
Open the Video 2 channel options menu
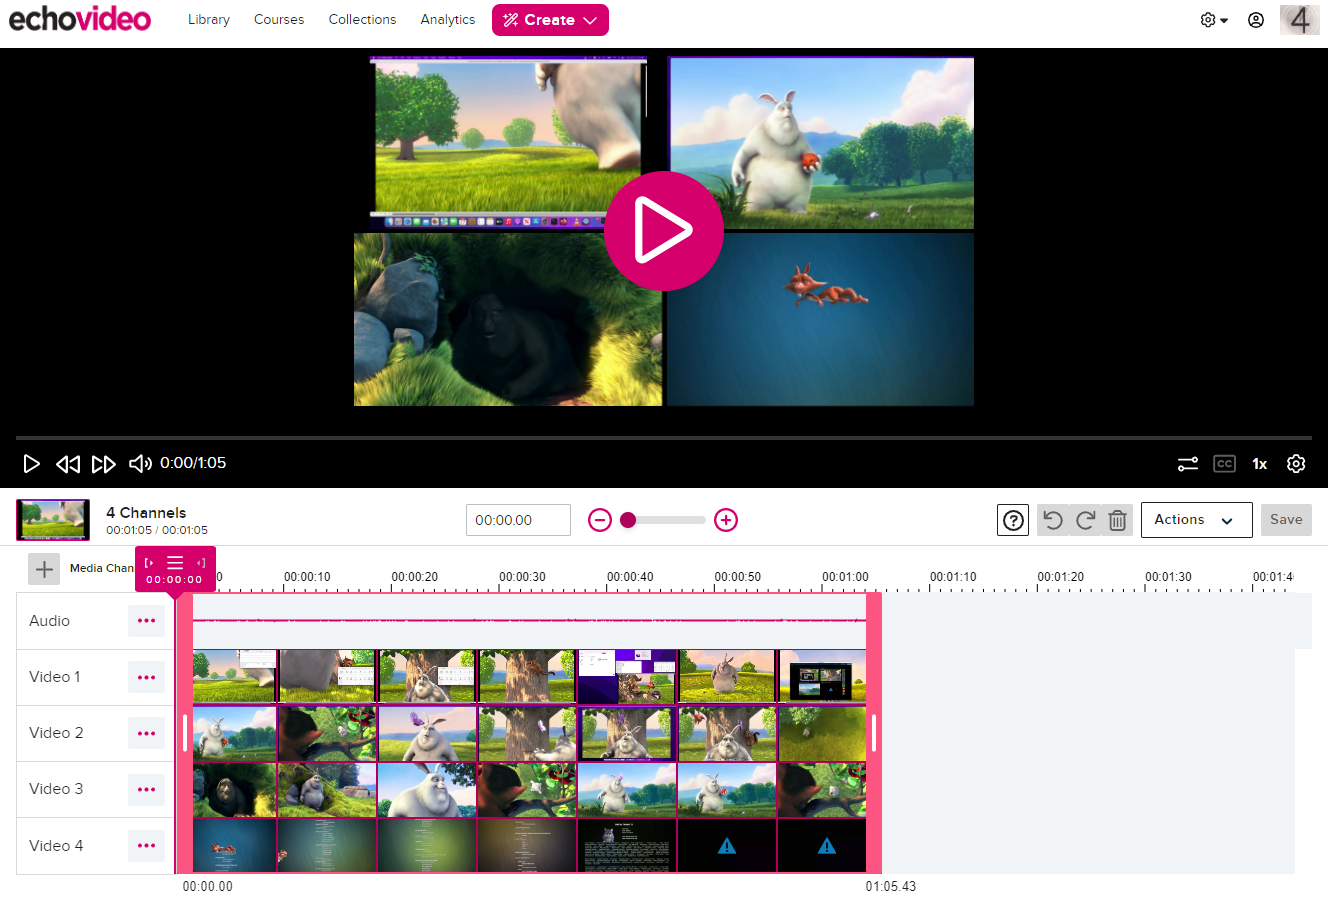(x=146, y=733)
